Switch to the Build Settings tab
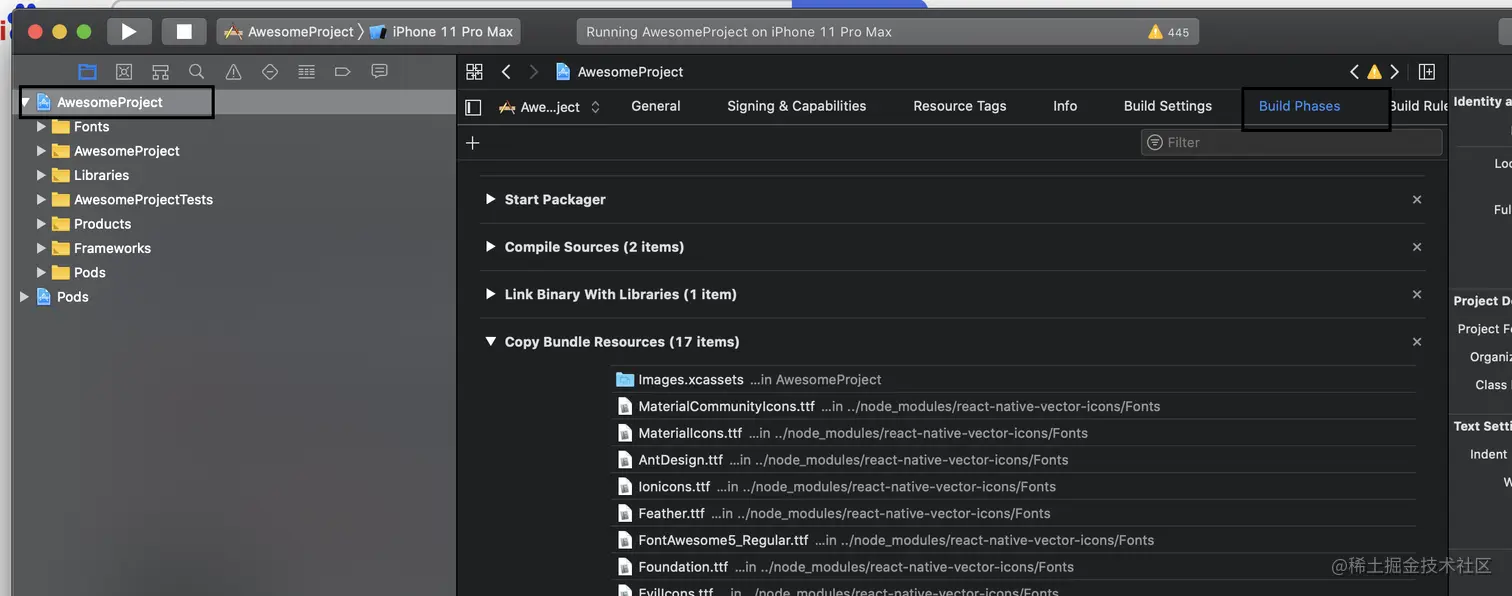This screenshot has width=1512, height=596. [x=1168, y=106]
